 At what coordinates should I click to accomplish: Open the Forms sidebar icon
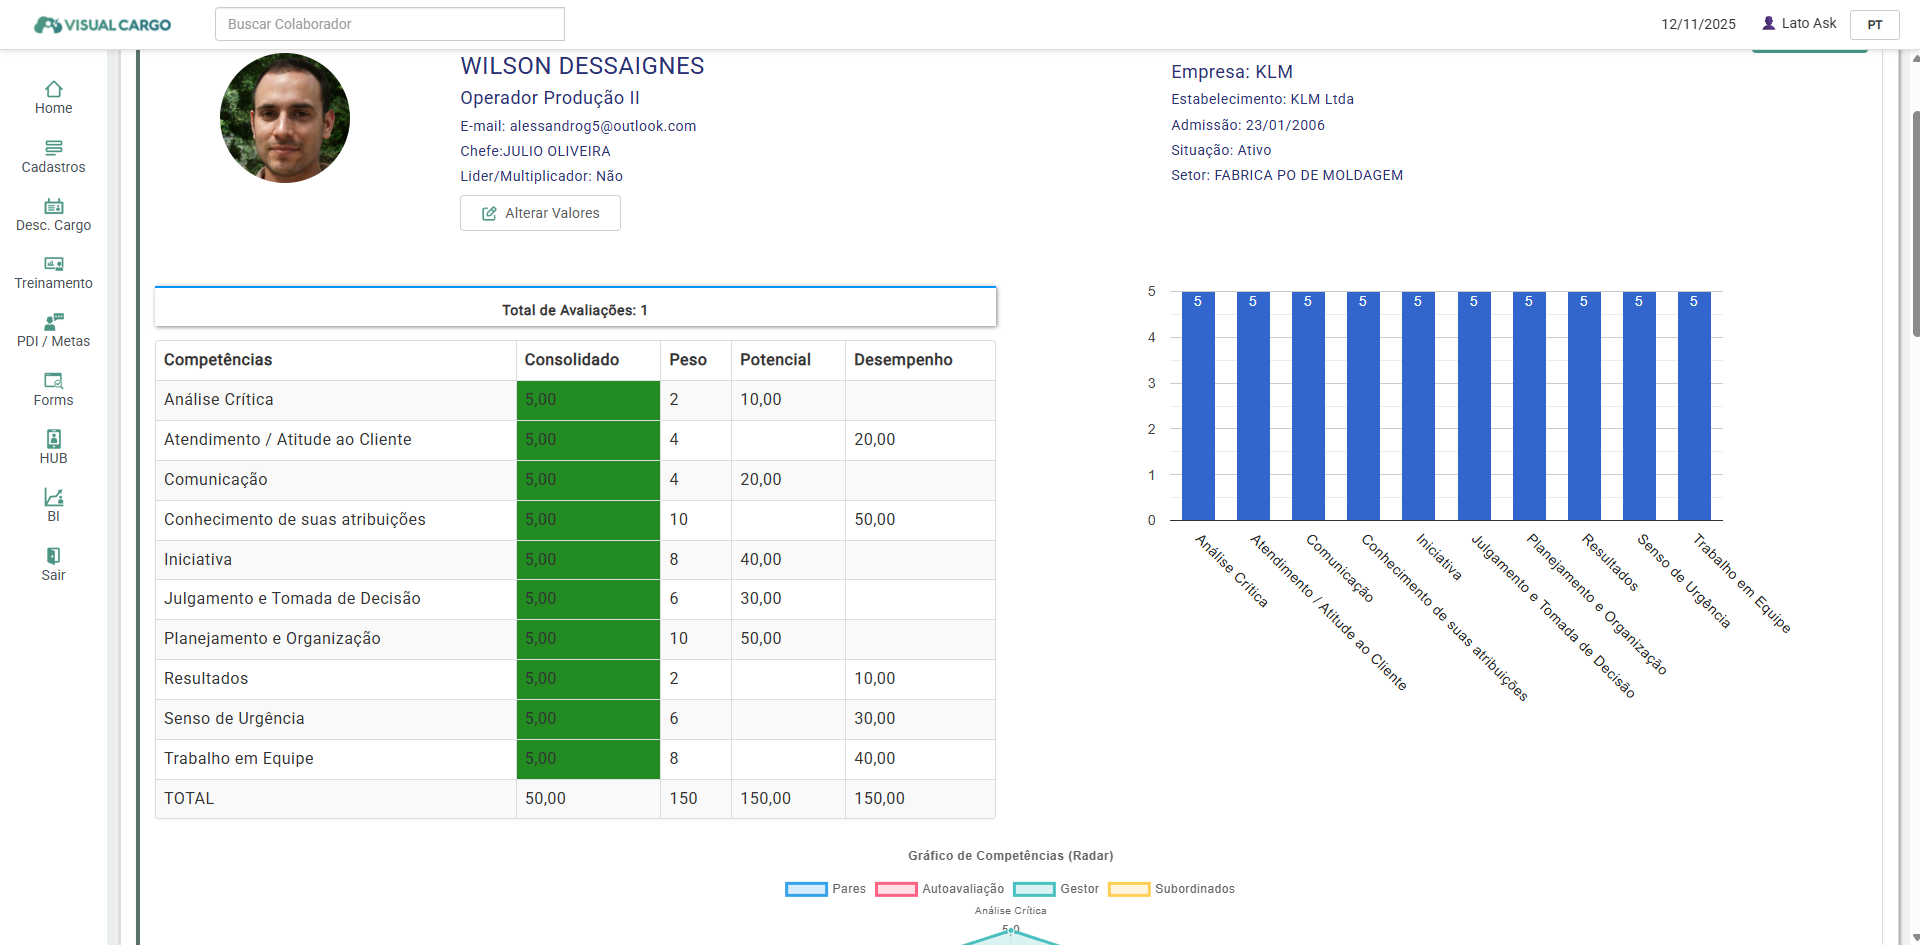54,381
